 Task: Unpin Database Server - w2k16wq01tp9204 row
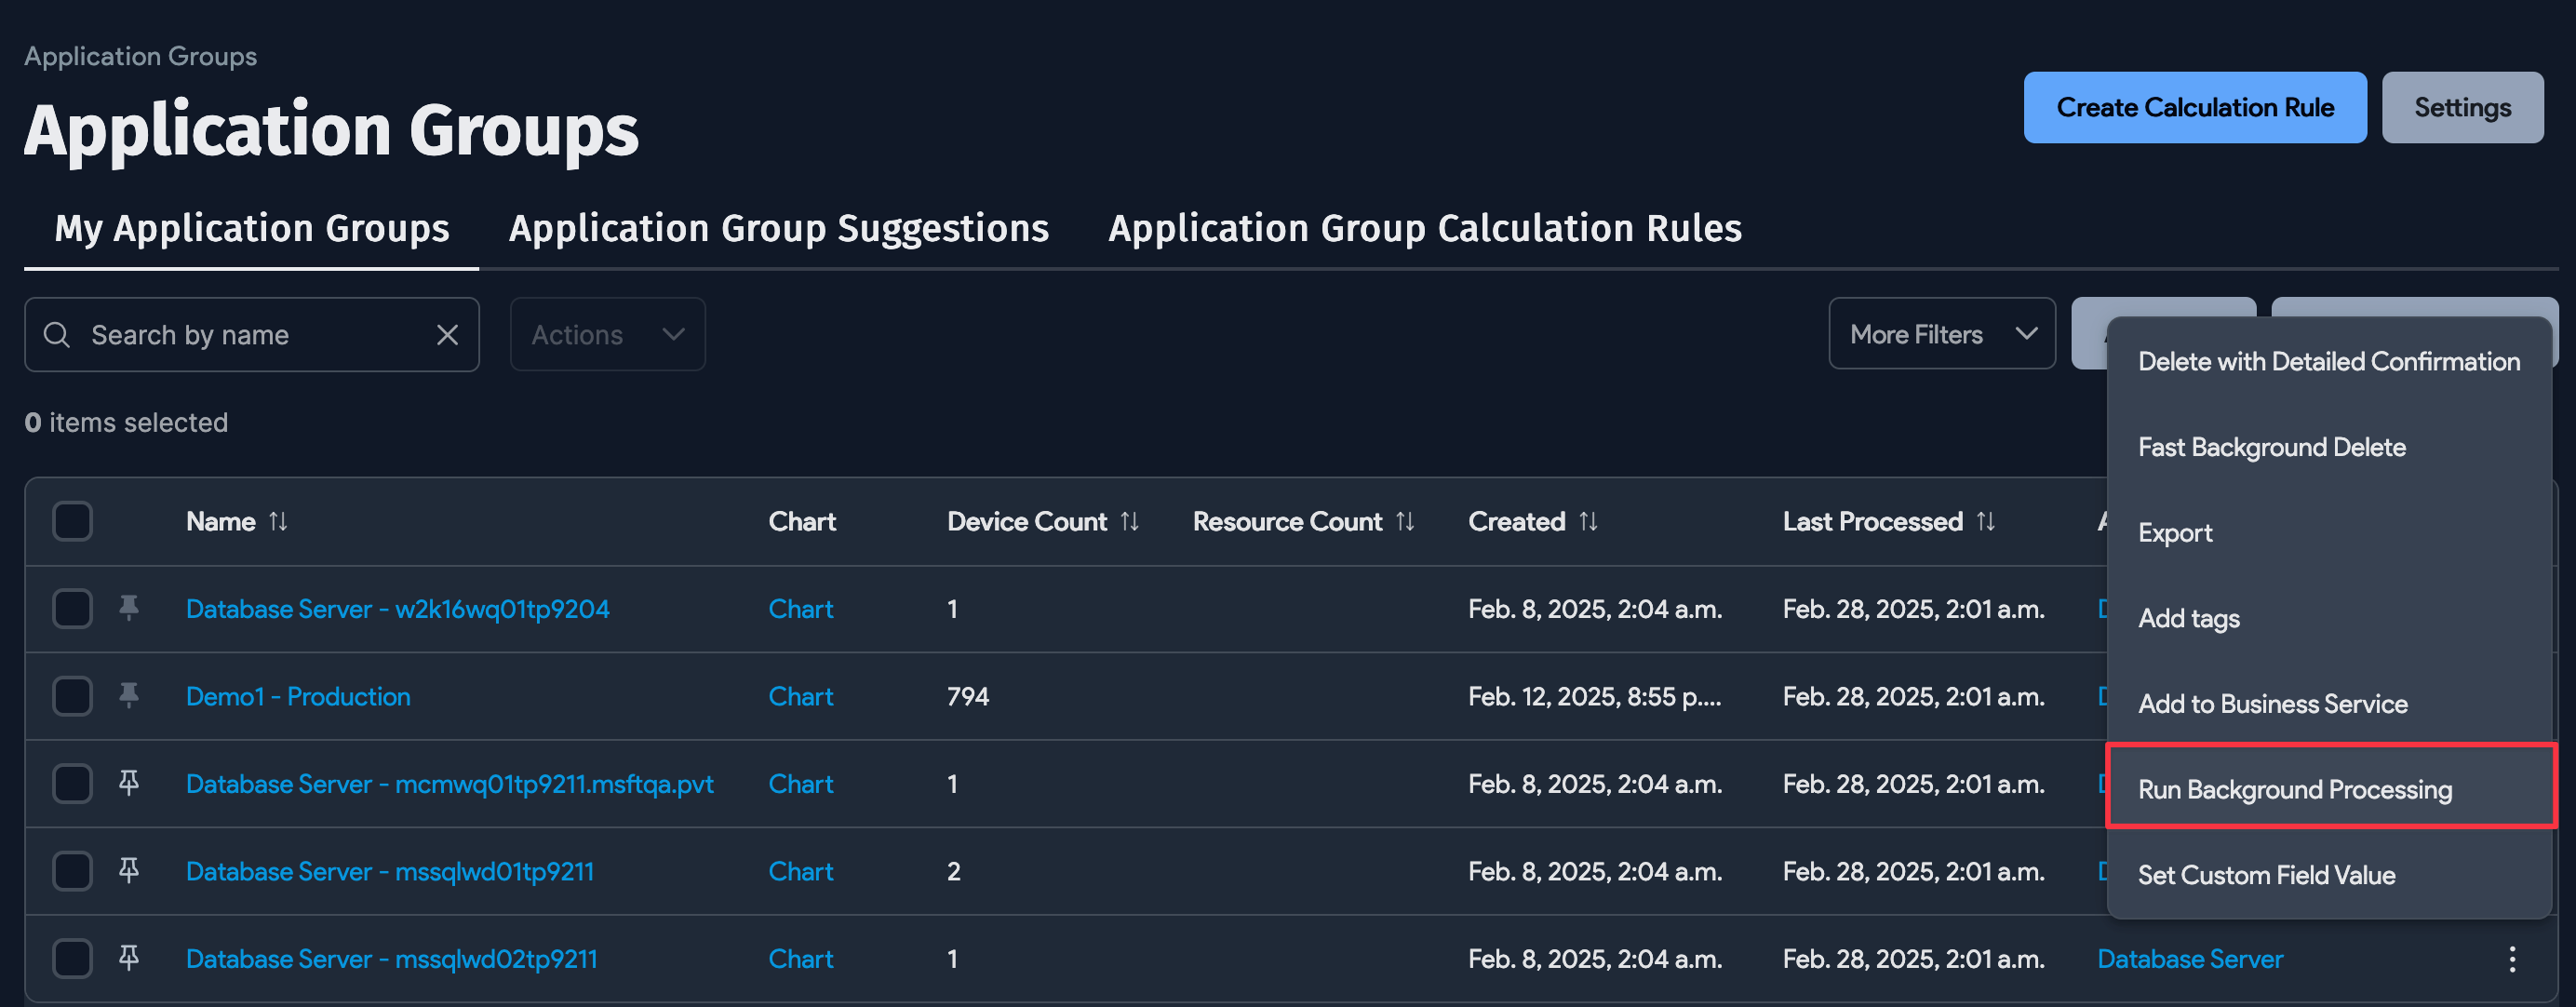tap(129, 608)
